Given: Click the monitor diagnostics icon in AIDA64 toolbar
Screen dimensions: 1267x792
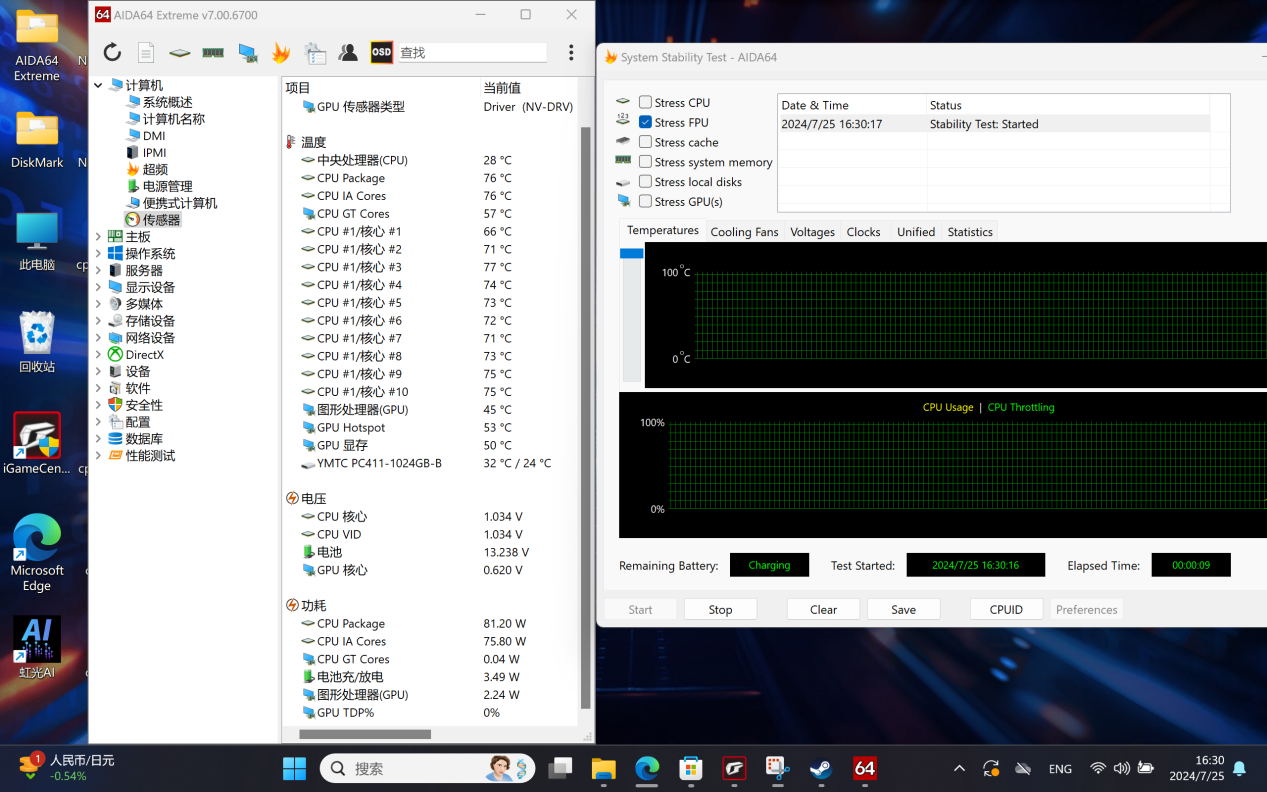Looking at the screenshot, I should (247, 53).
